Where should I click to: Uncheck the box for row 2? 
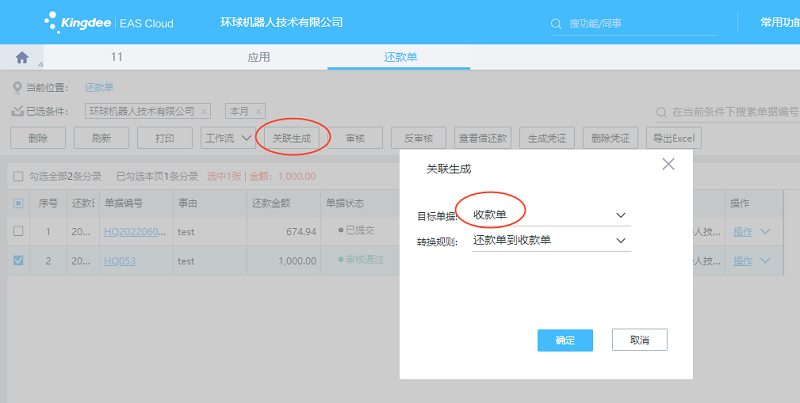tap(18, 261)
